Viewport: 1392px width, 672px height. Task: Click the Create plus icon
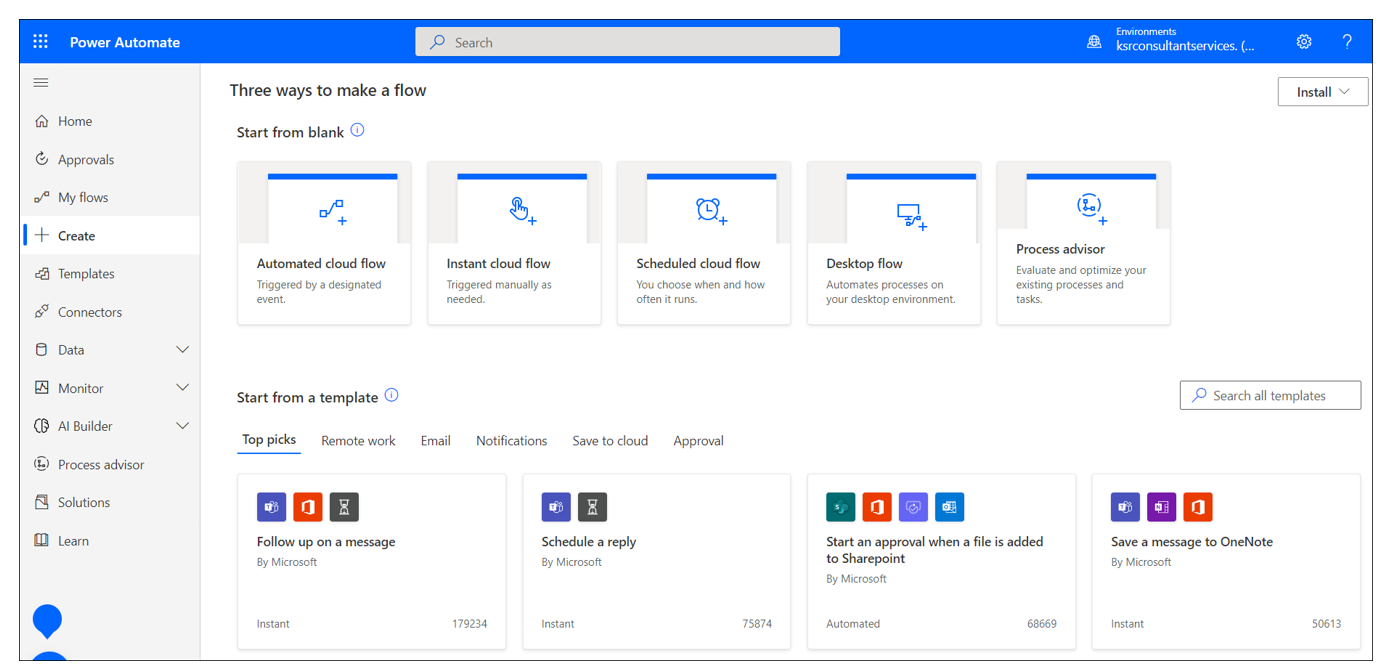click(x=41, y=235)
